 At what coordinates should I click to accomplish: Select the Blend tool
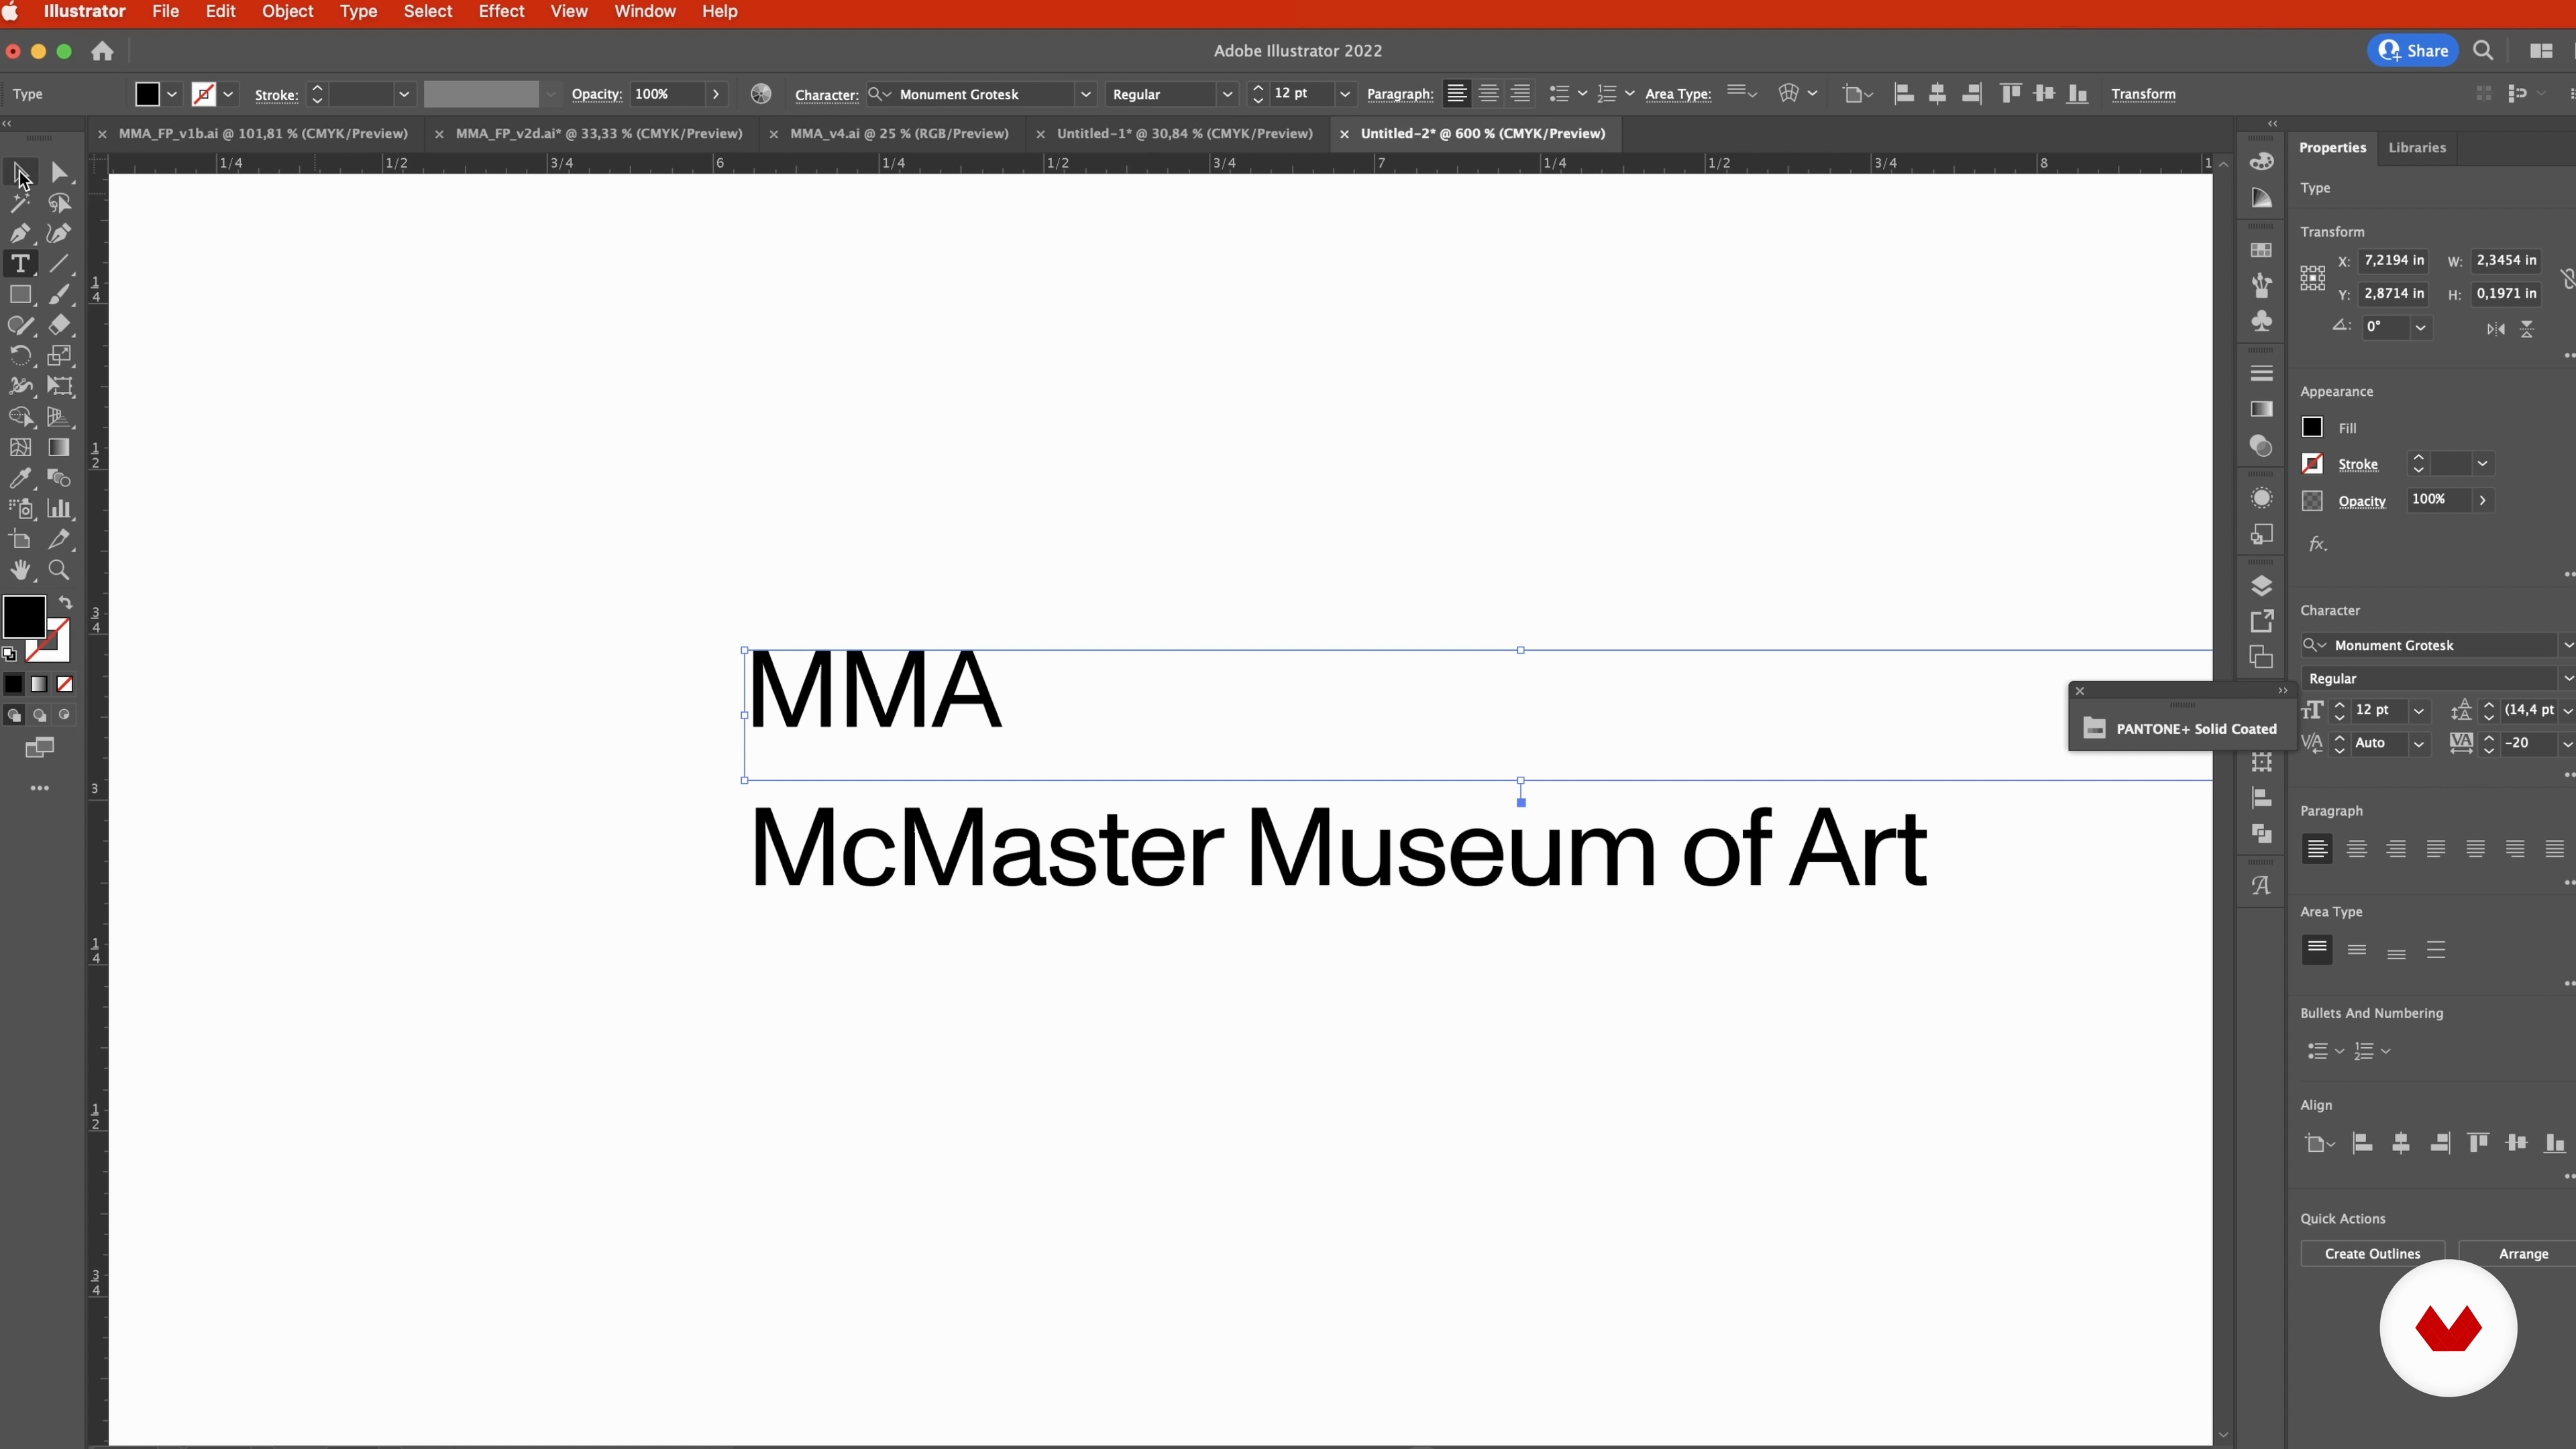60,478
